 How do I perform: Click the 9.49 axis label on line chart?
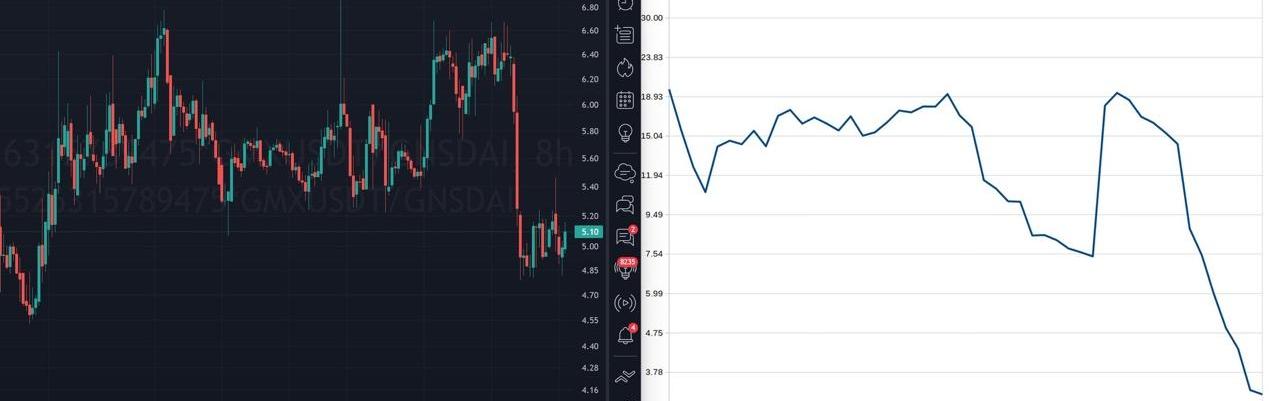654,215
